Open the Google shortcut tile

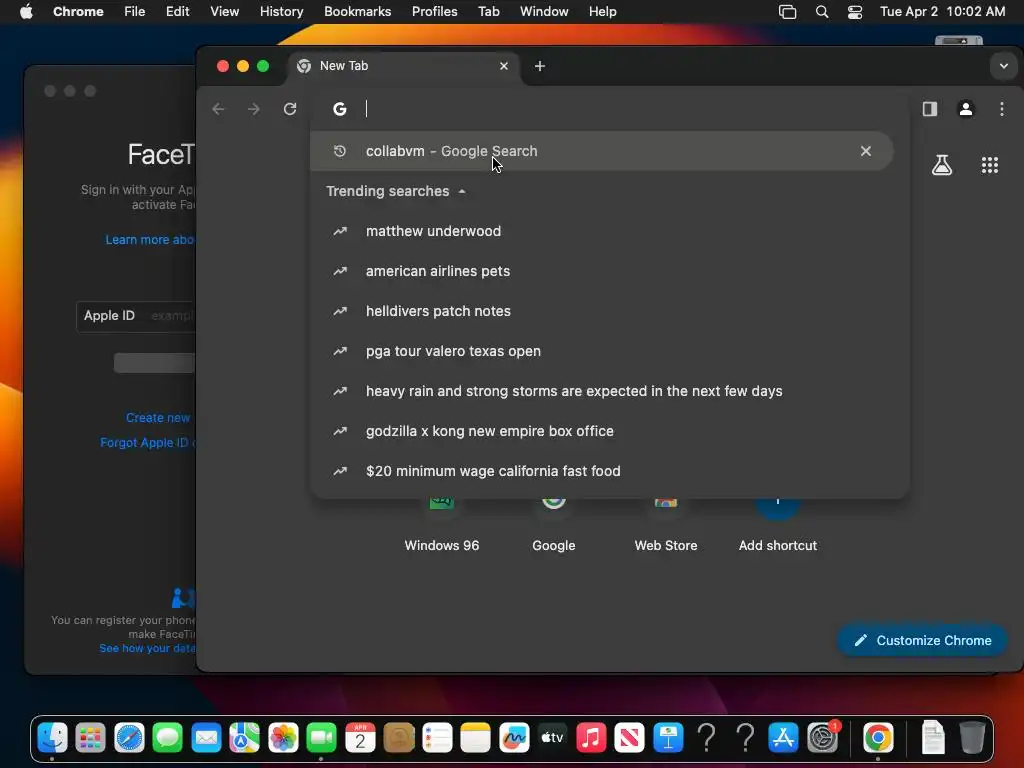pos(554,526)
